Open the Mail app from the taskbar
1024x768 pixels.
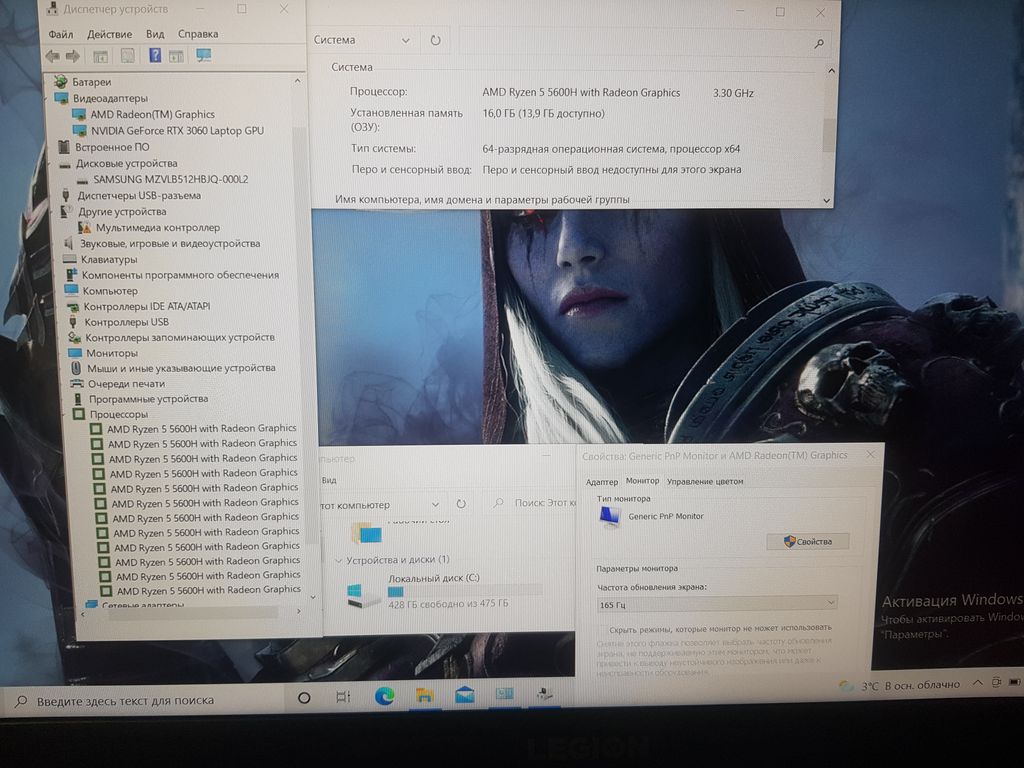tap(464, 695)
